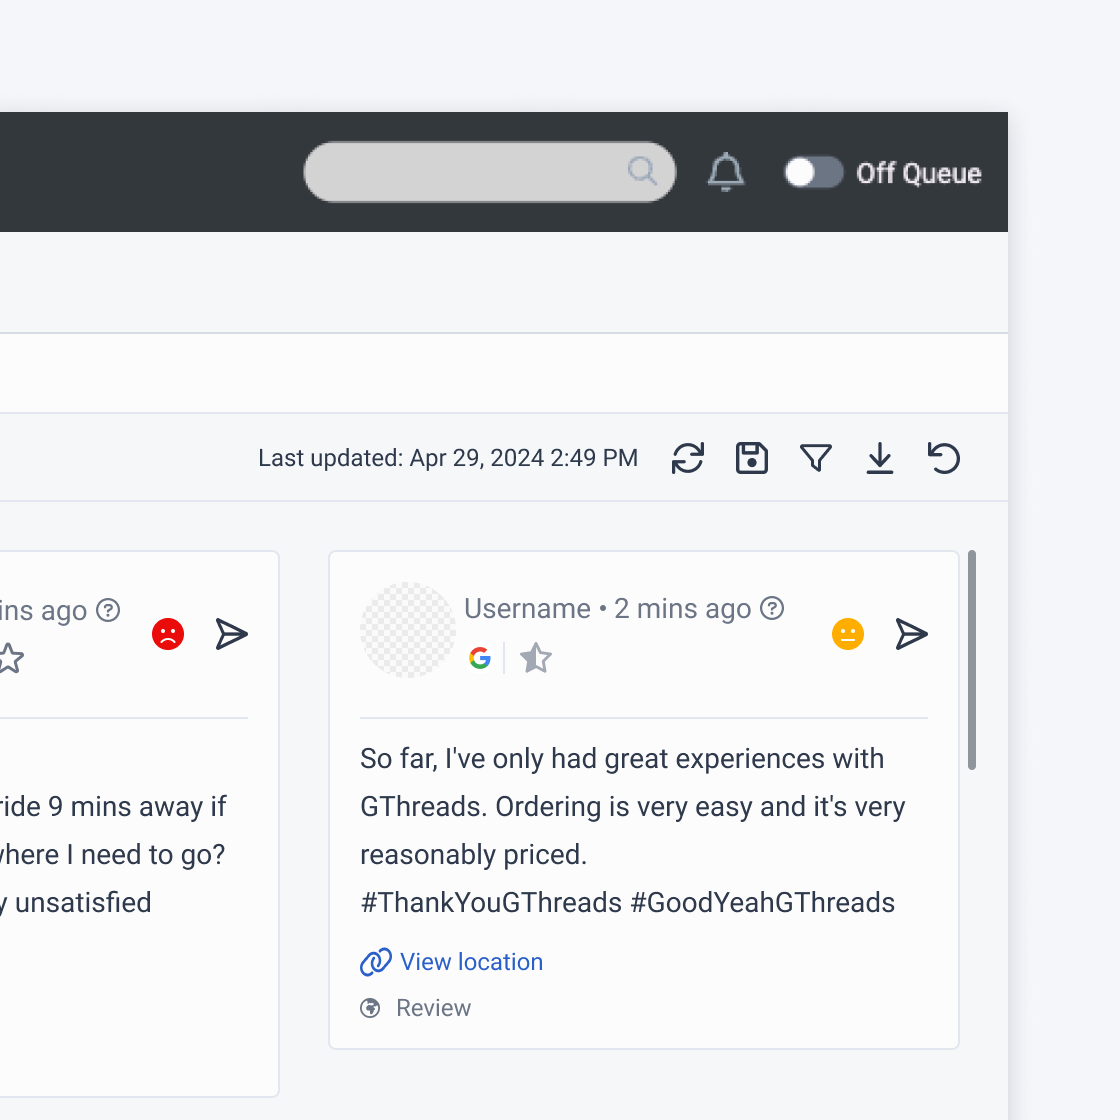1120x1120 pixels.
Task: Open the filter options
Action: tap(816, 458)
